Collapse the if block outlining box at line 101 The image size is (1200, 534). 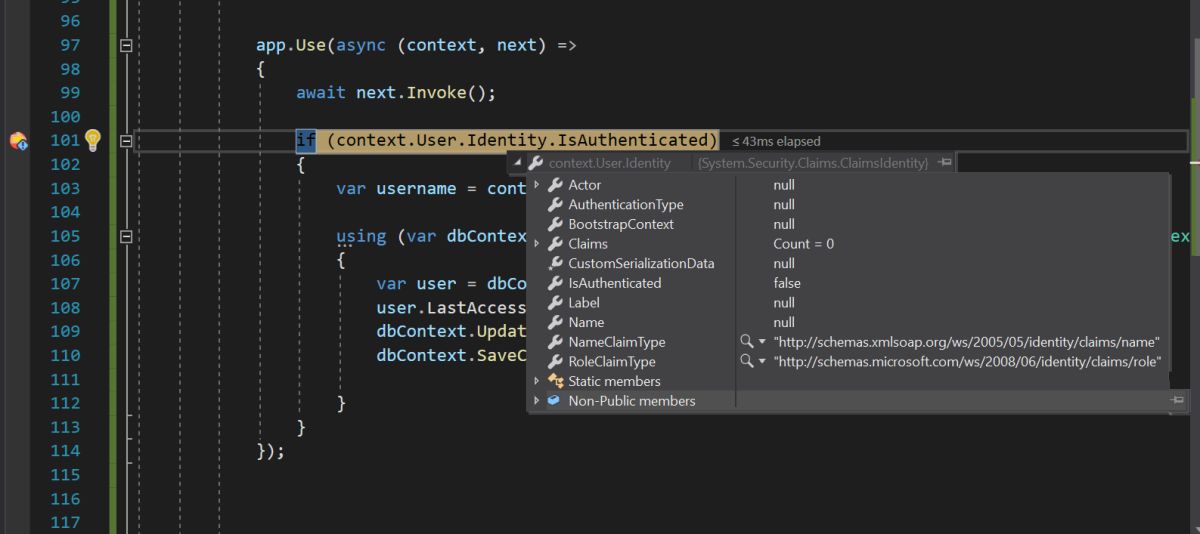(x=126, y=141)
